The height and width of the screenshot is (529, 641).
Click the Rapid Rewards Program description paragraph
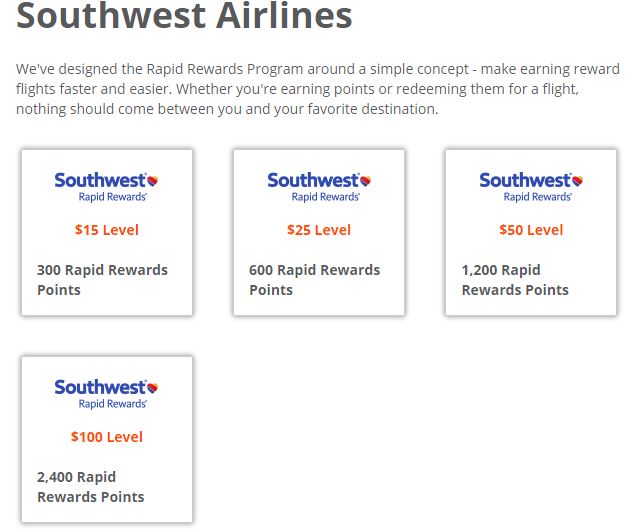click(x=318, y=89)
